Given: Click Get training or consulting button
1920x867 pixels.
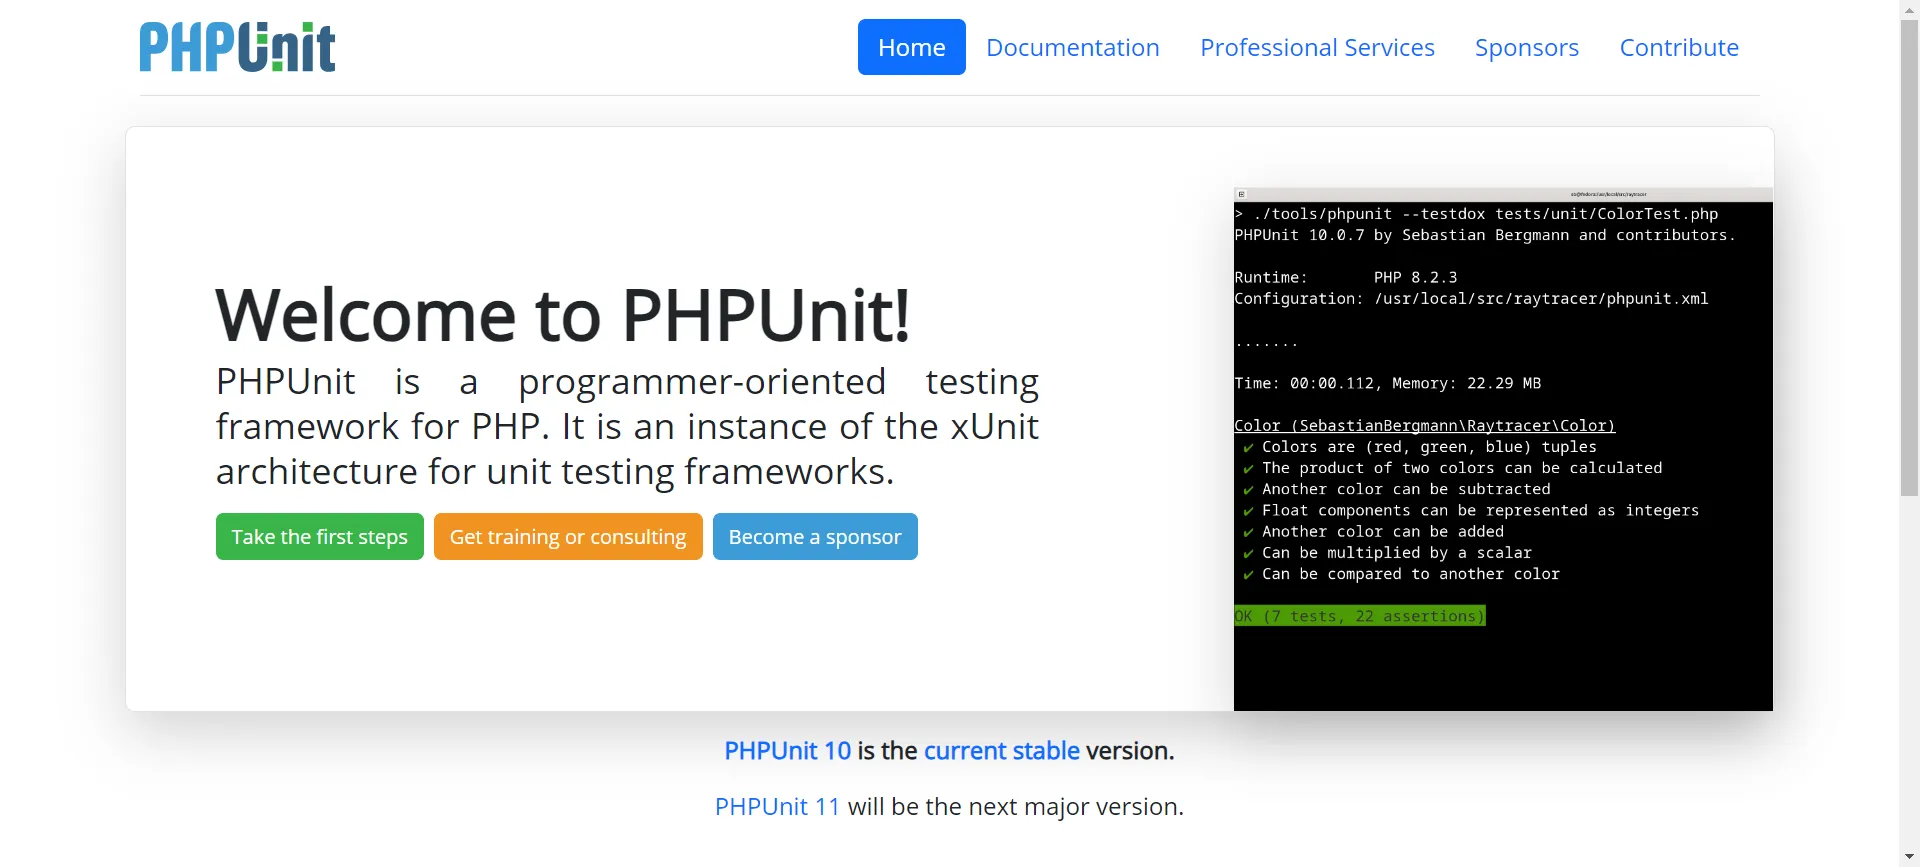Looking at the screenshot, I should click(x=567, y=537).
